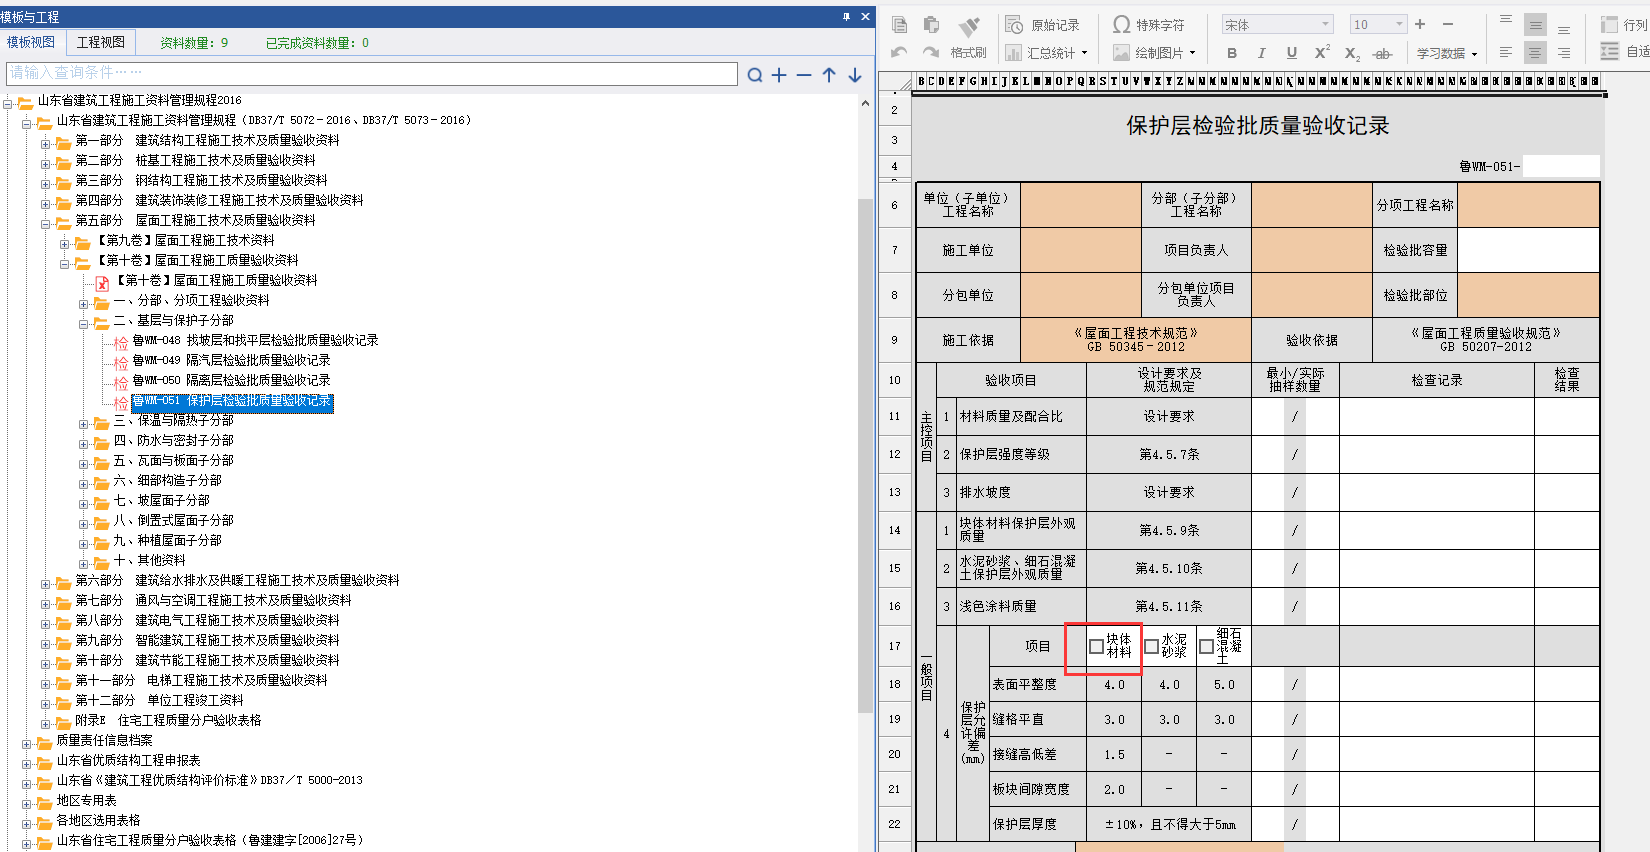
Task: Open the 汇总统计 dropdown
Action: 1047,53
